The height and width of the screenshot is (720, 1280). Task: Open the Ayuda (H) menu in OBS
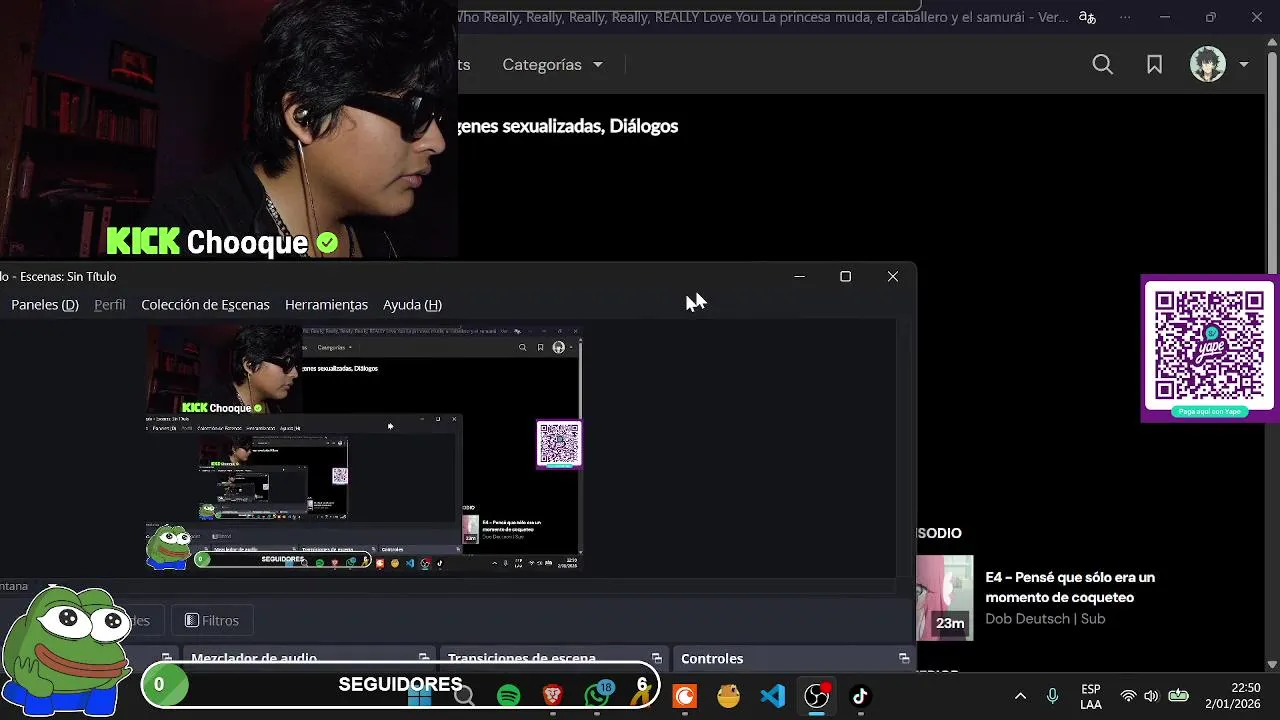[x=412, y=305]
